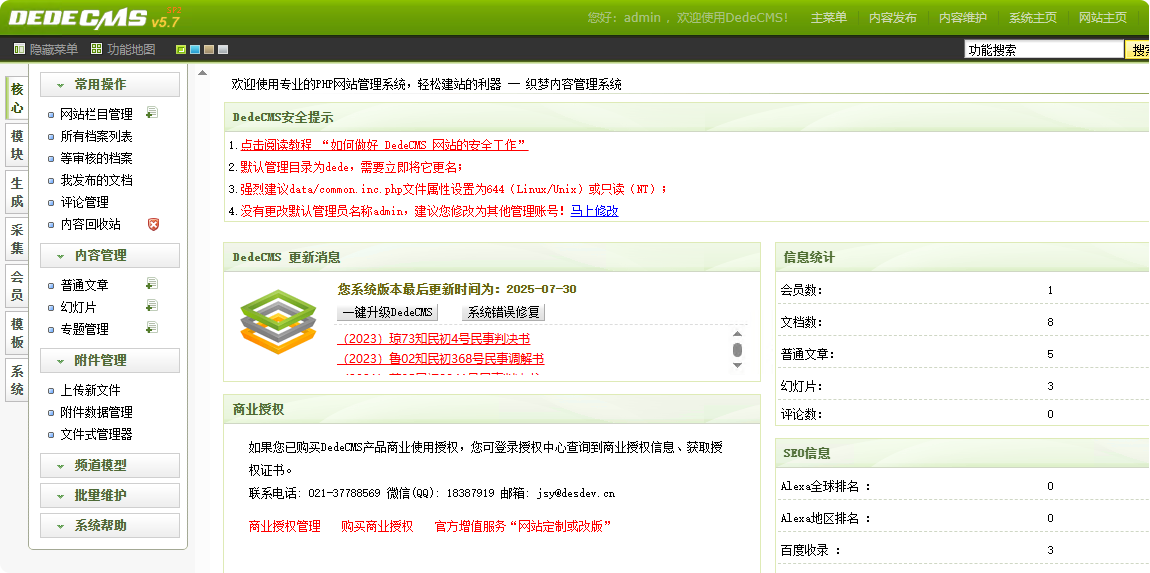Click the red shield icon beside 内容回收站

153,224
